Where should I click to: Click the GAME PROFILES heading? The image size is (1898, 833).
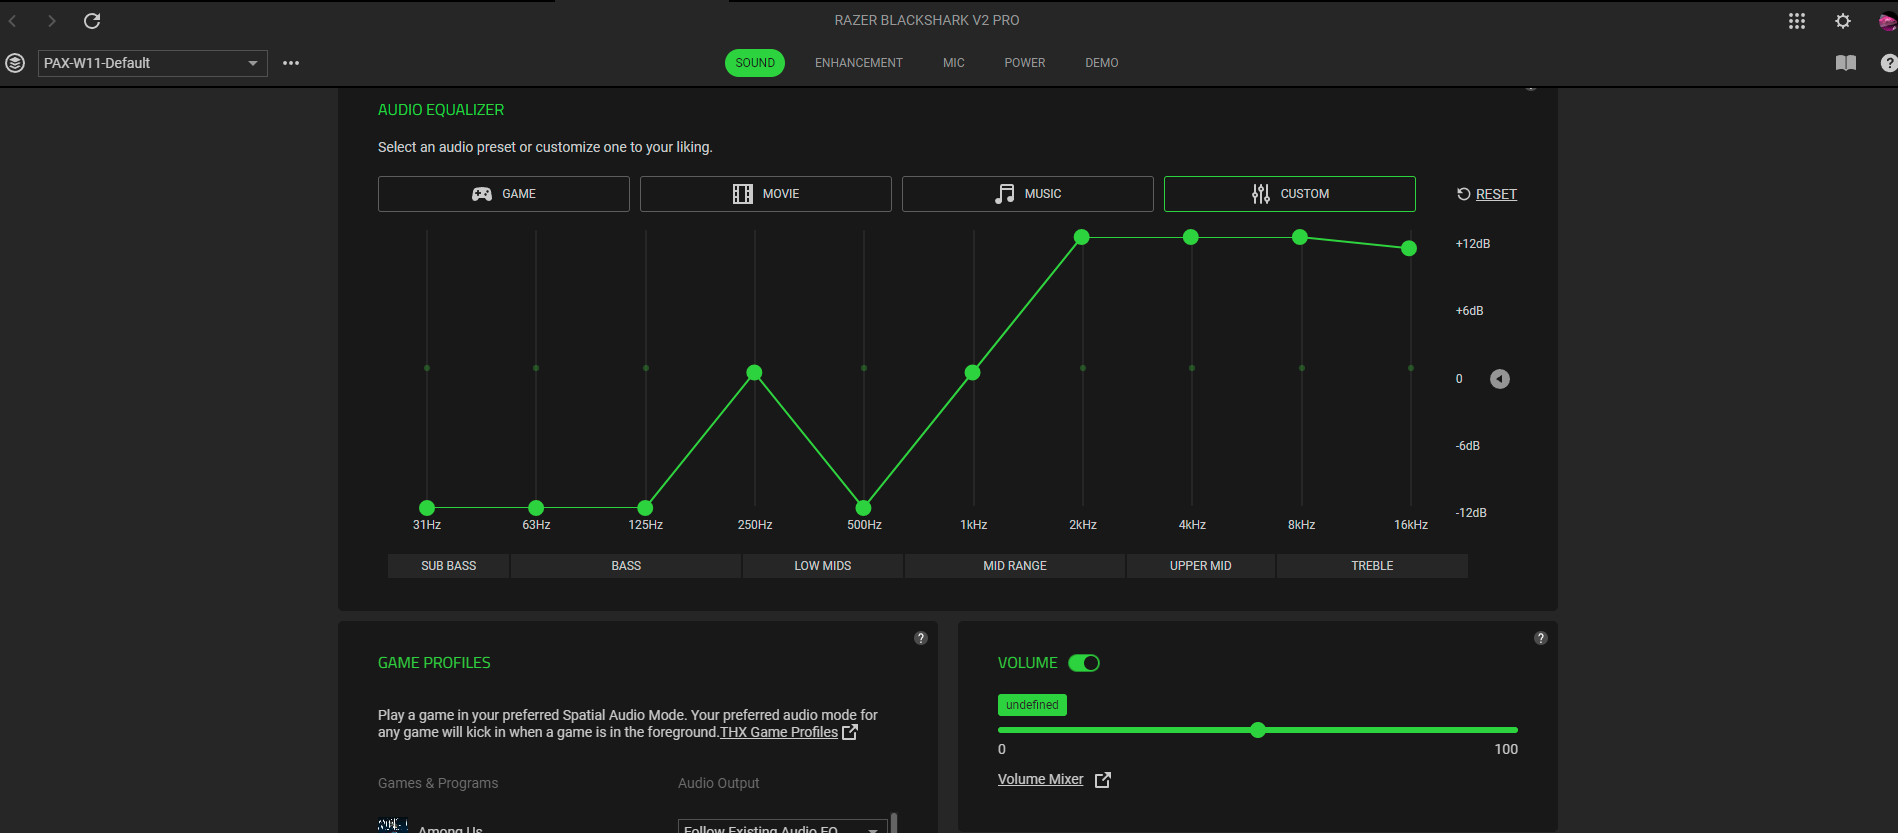point(434,663)
